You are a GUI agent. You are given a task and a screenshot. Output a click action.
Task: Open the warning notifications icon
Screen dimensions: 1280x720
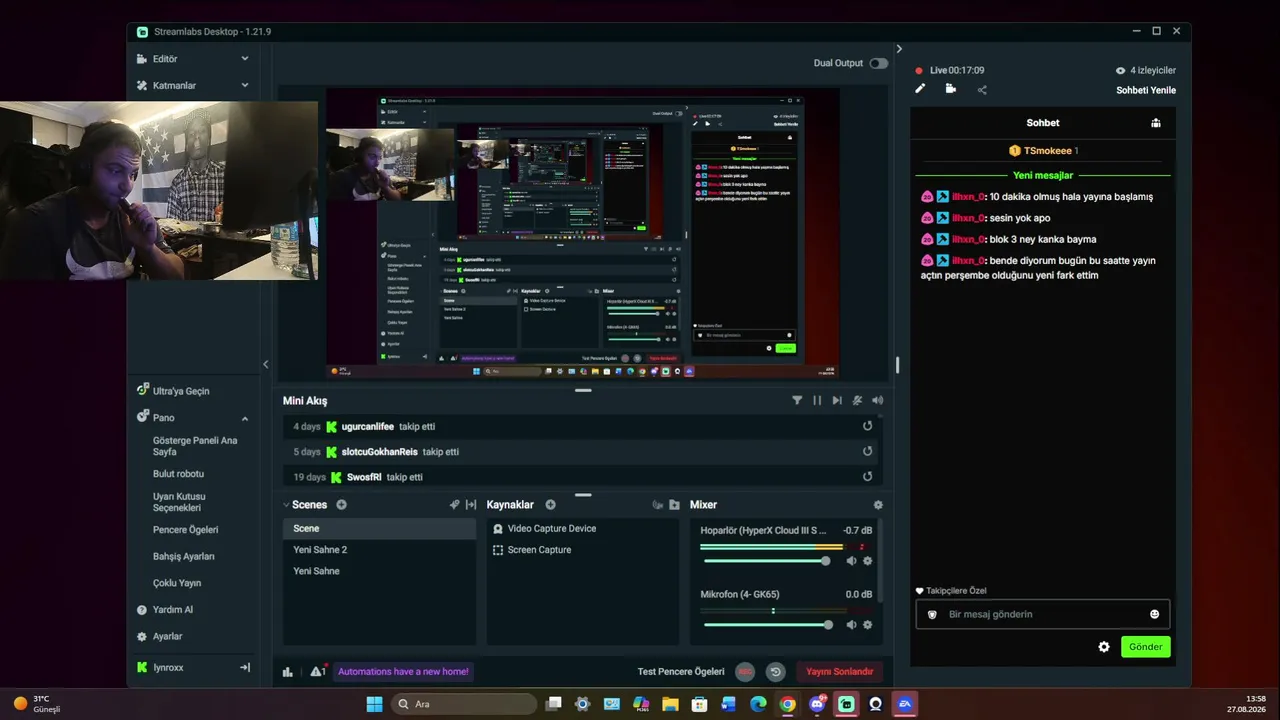tap(317, 671)
